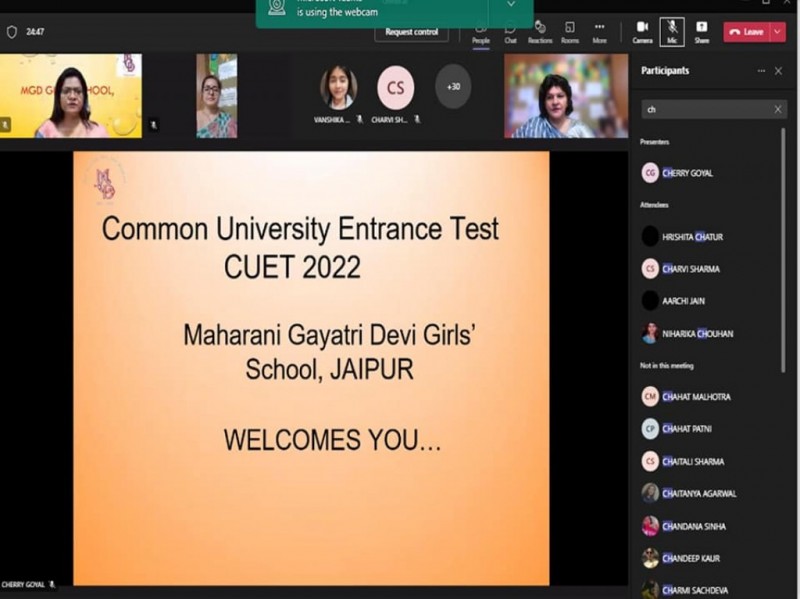Toggle the Camera button

pos(642,32)
